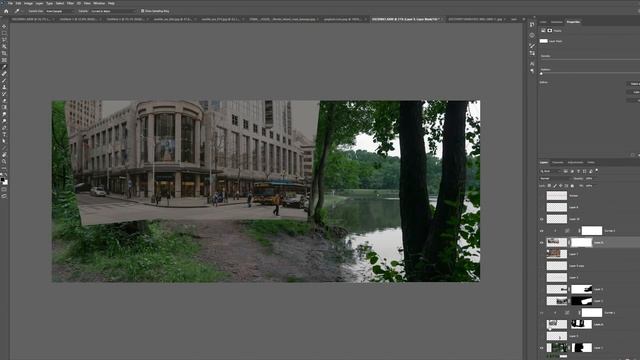The height and width of the screenshot is (360, 640).
Task: Select the Eyedropper tool in the toolbar
Action: pyautogui.click(x=4, y=67)
